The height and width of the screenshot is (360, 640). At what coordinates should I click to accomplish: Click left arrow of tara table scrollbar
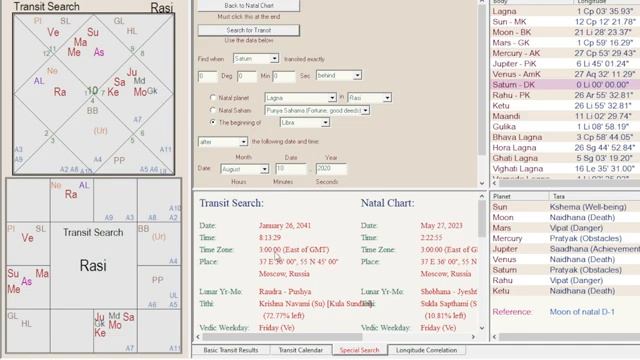pos(494,337)
